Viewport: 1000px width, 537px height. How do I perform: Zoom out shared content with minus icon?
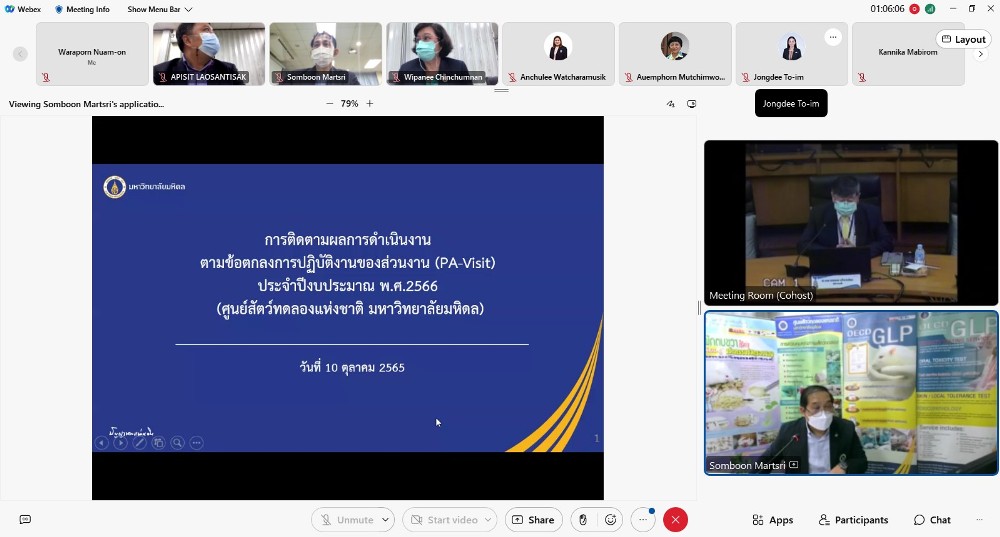pos(329,104)
